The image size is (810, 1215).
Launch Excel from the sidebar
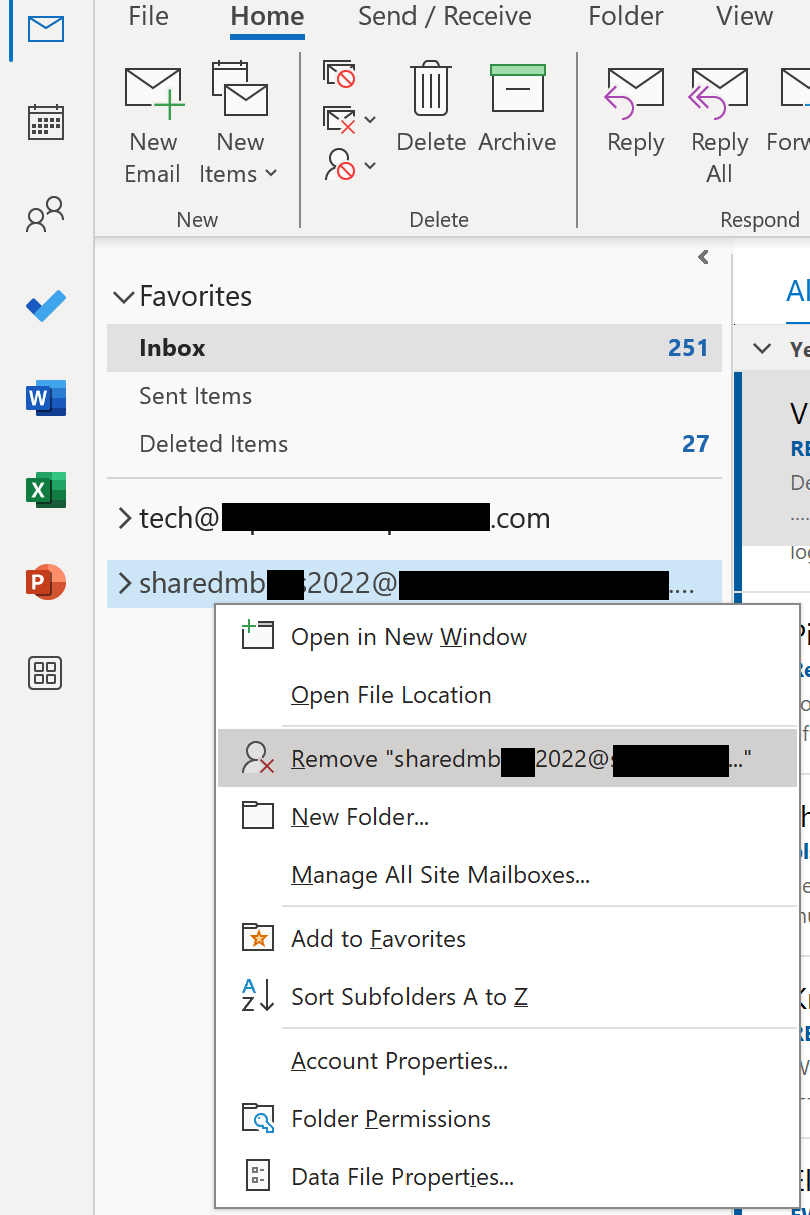pyautogui.click(x=44, y=489)
